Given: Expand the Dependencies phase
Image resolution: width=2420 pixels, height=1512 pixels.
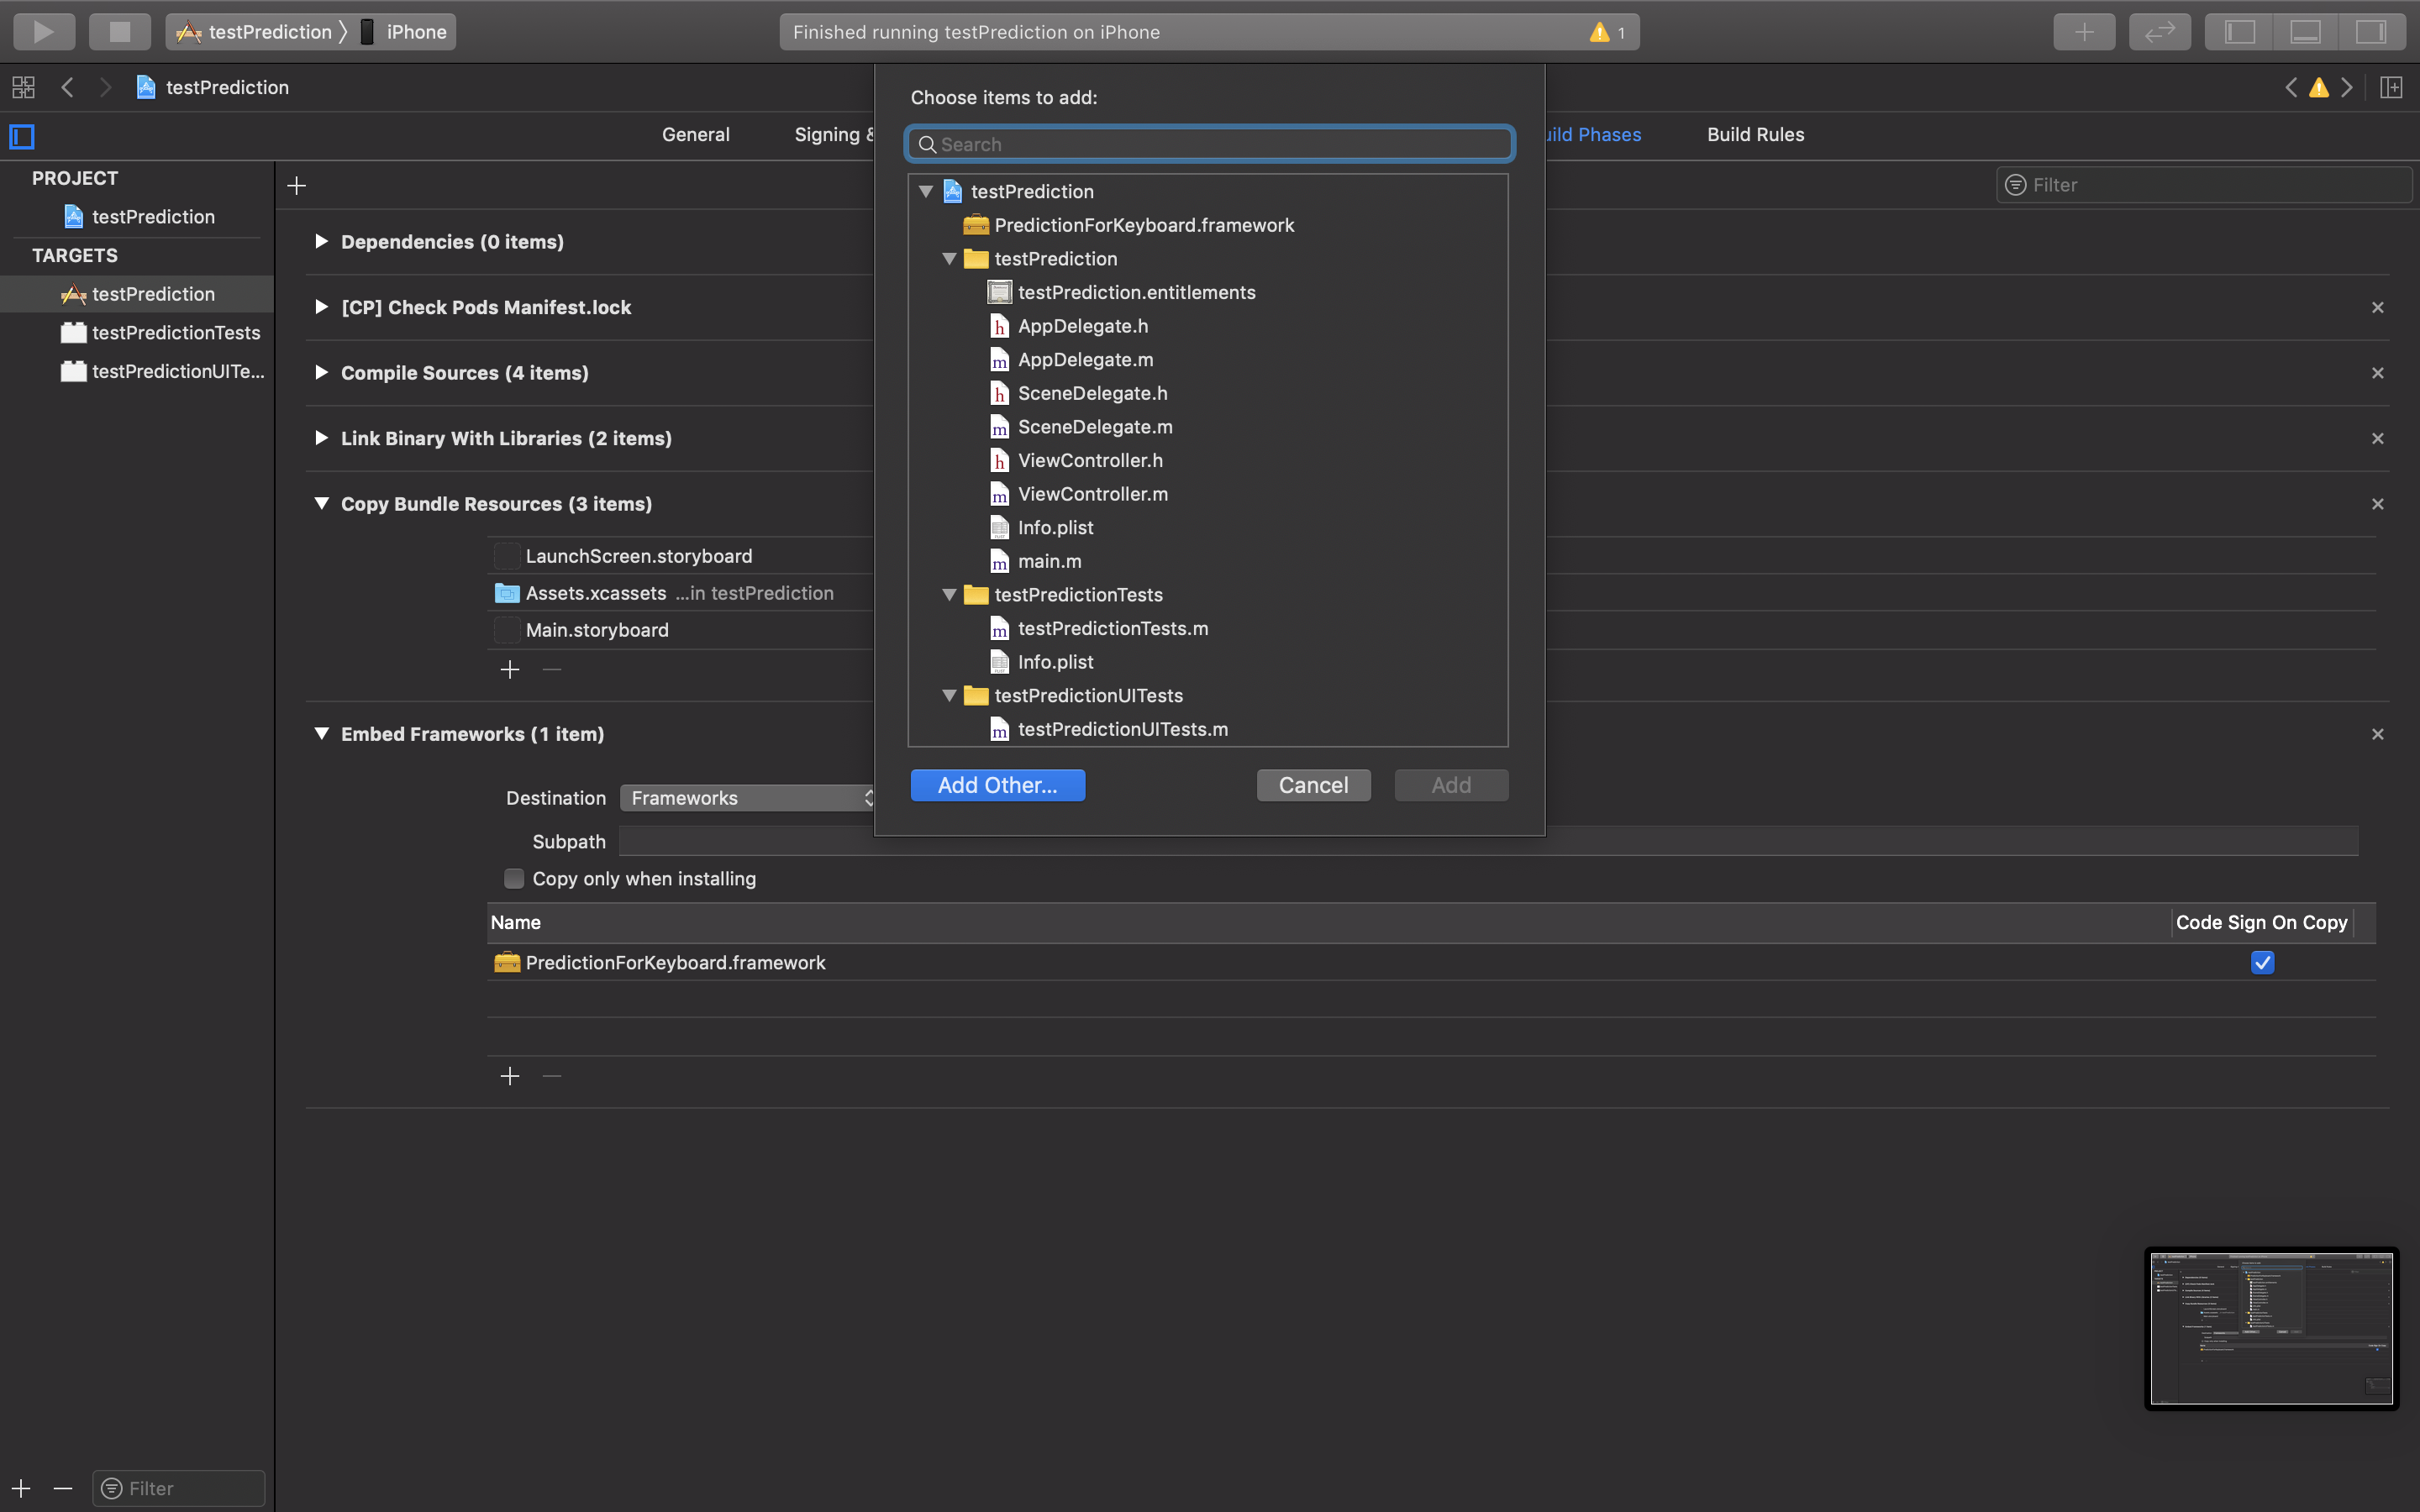Looking at the screenshot, I should (x=321, y=241).
